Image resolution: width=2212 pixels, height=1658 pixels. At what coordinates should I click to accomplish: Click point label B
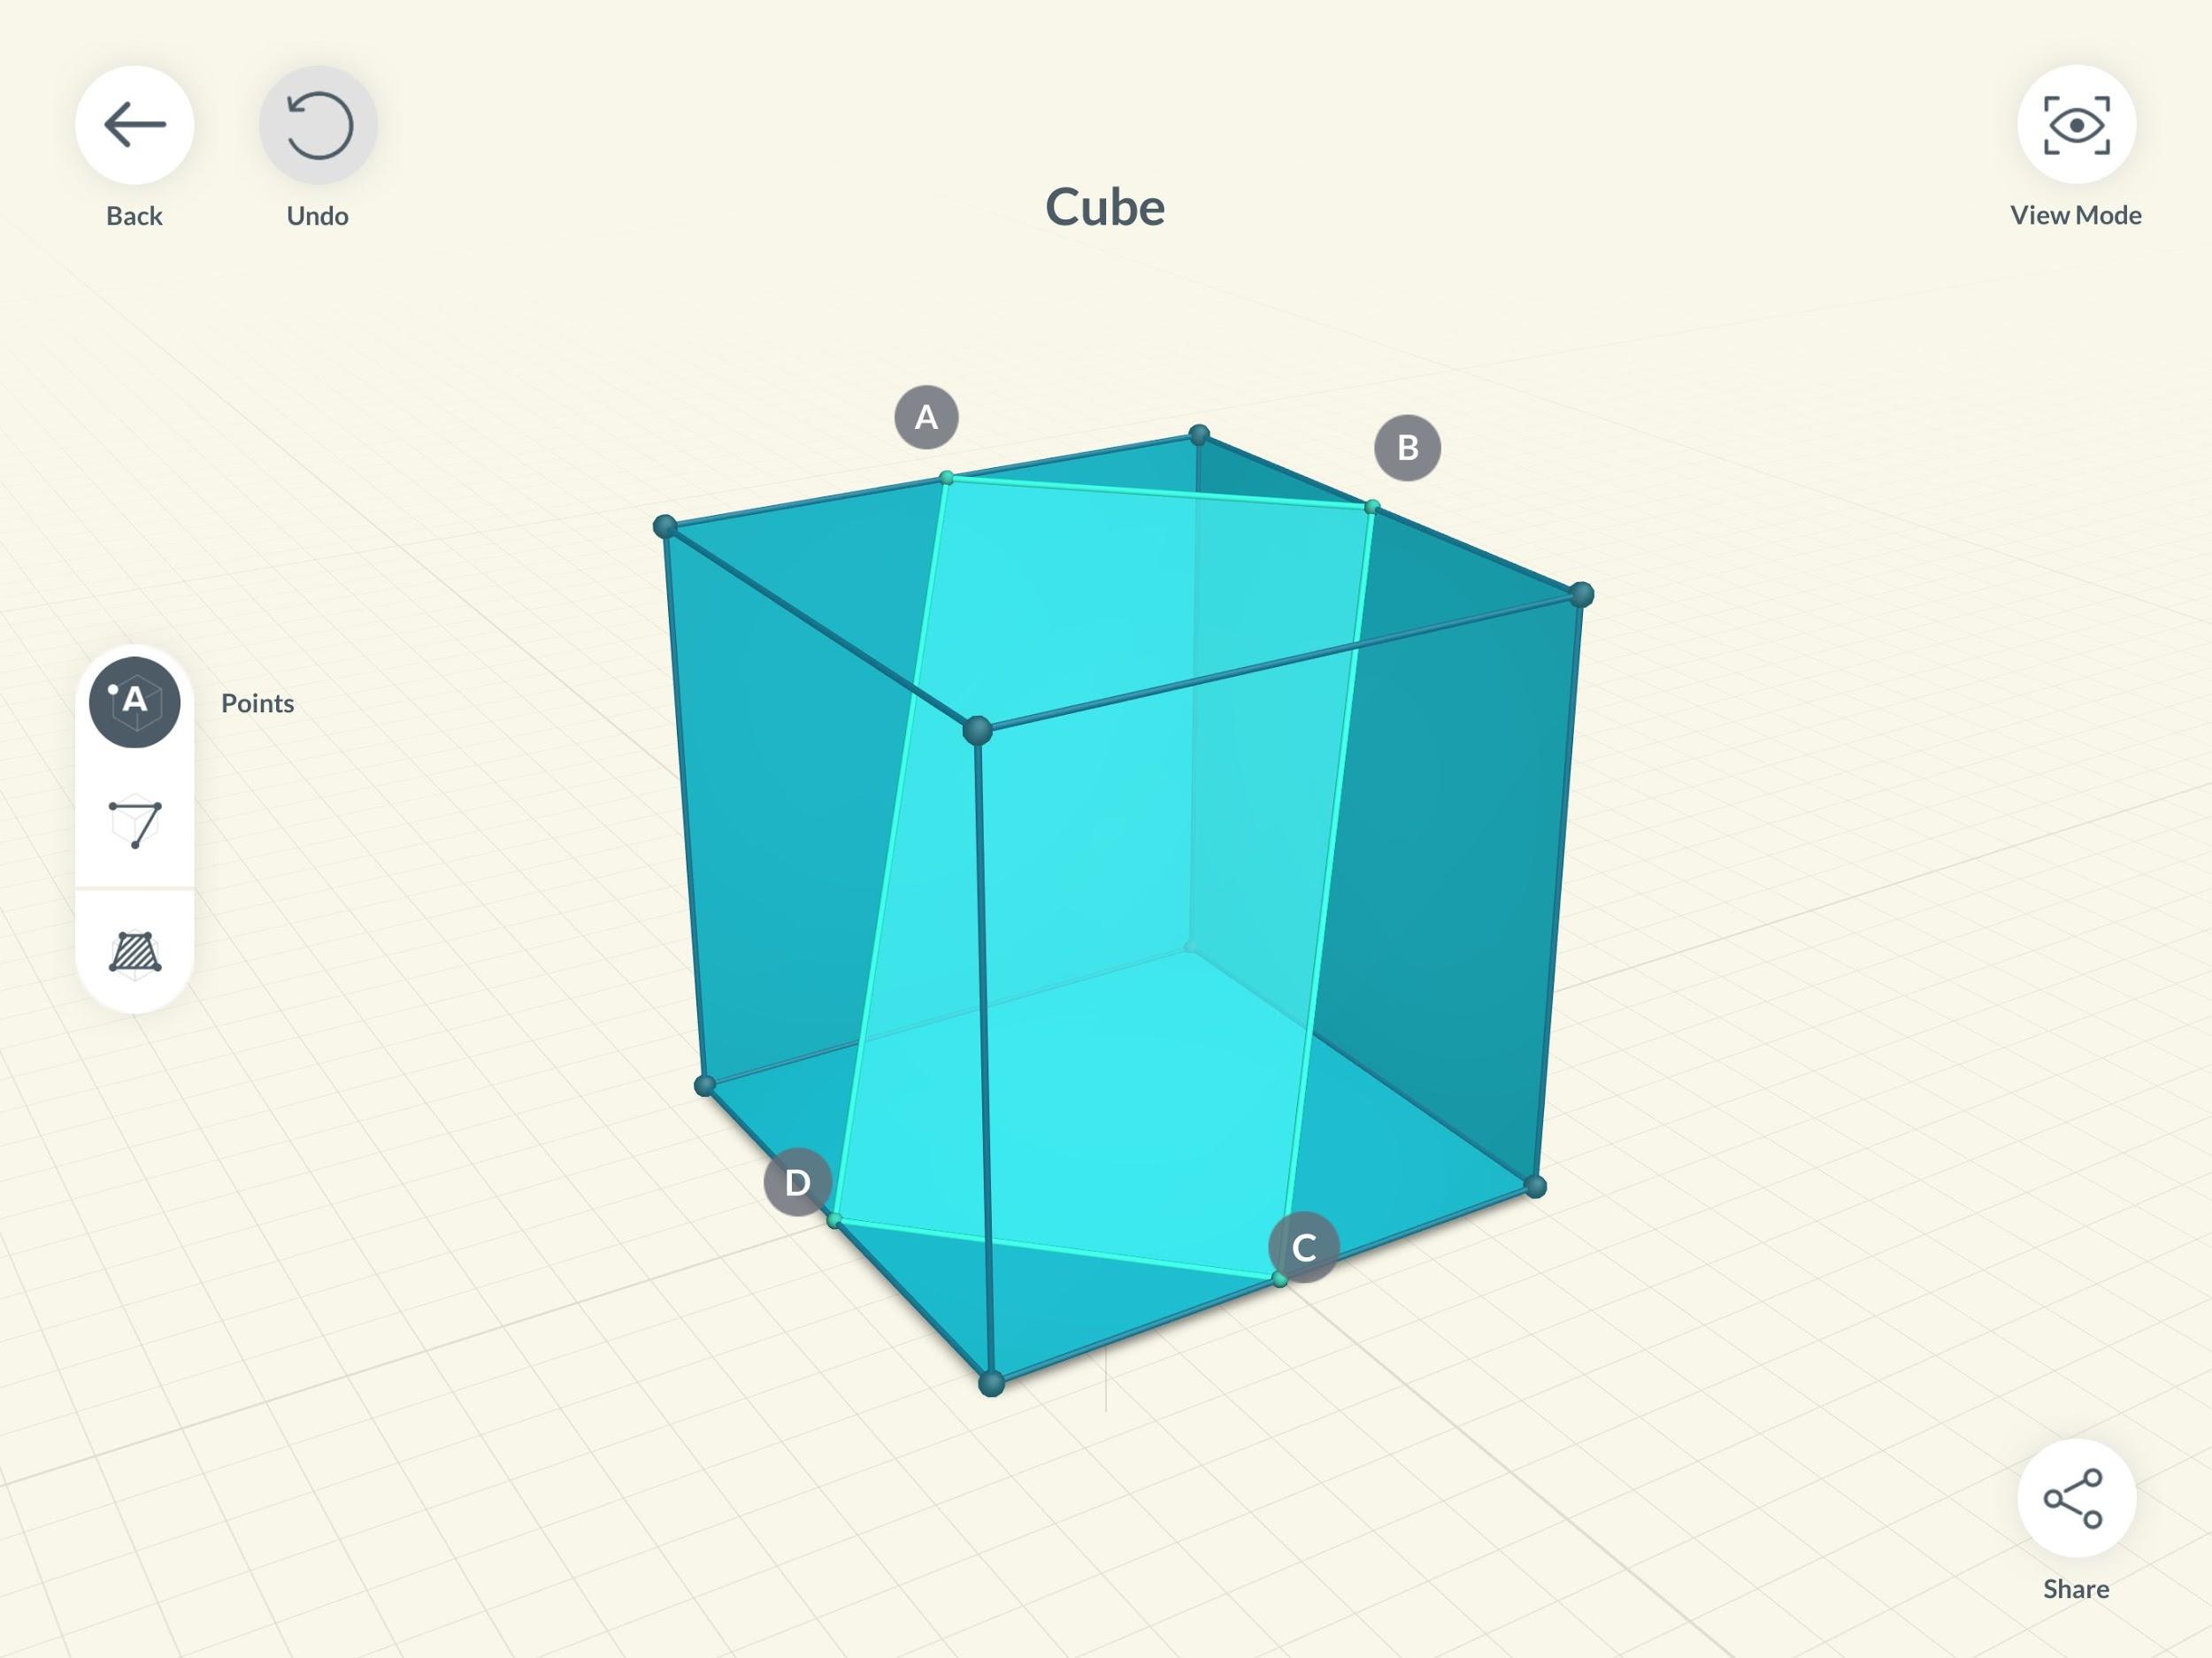[x=1407, y=448]
